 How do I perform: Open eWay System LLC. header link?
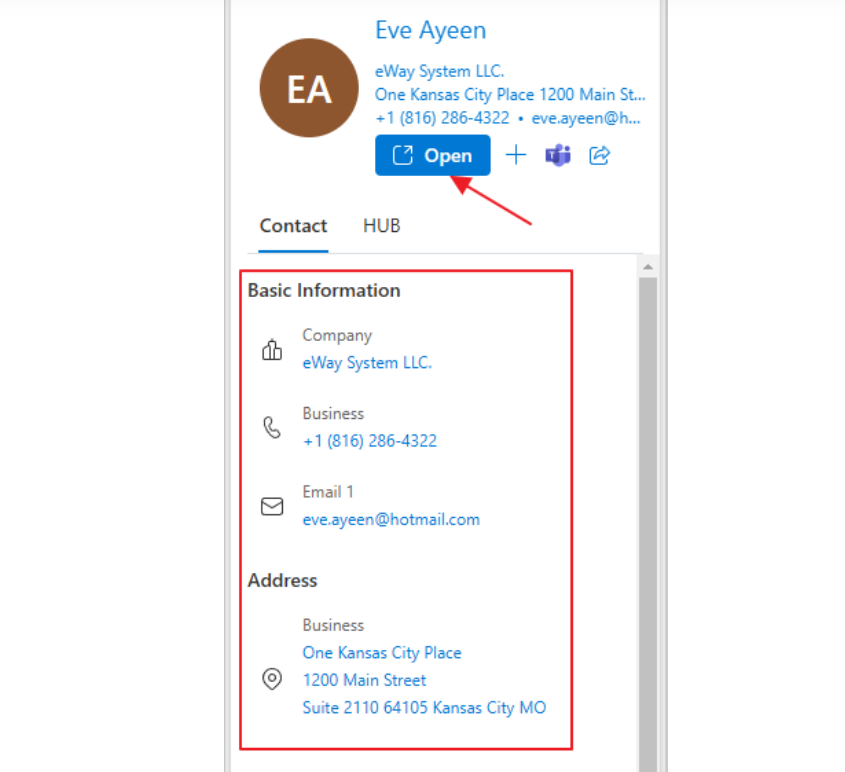point(440,71)
